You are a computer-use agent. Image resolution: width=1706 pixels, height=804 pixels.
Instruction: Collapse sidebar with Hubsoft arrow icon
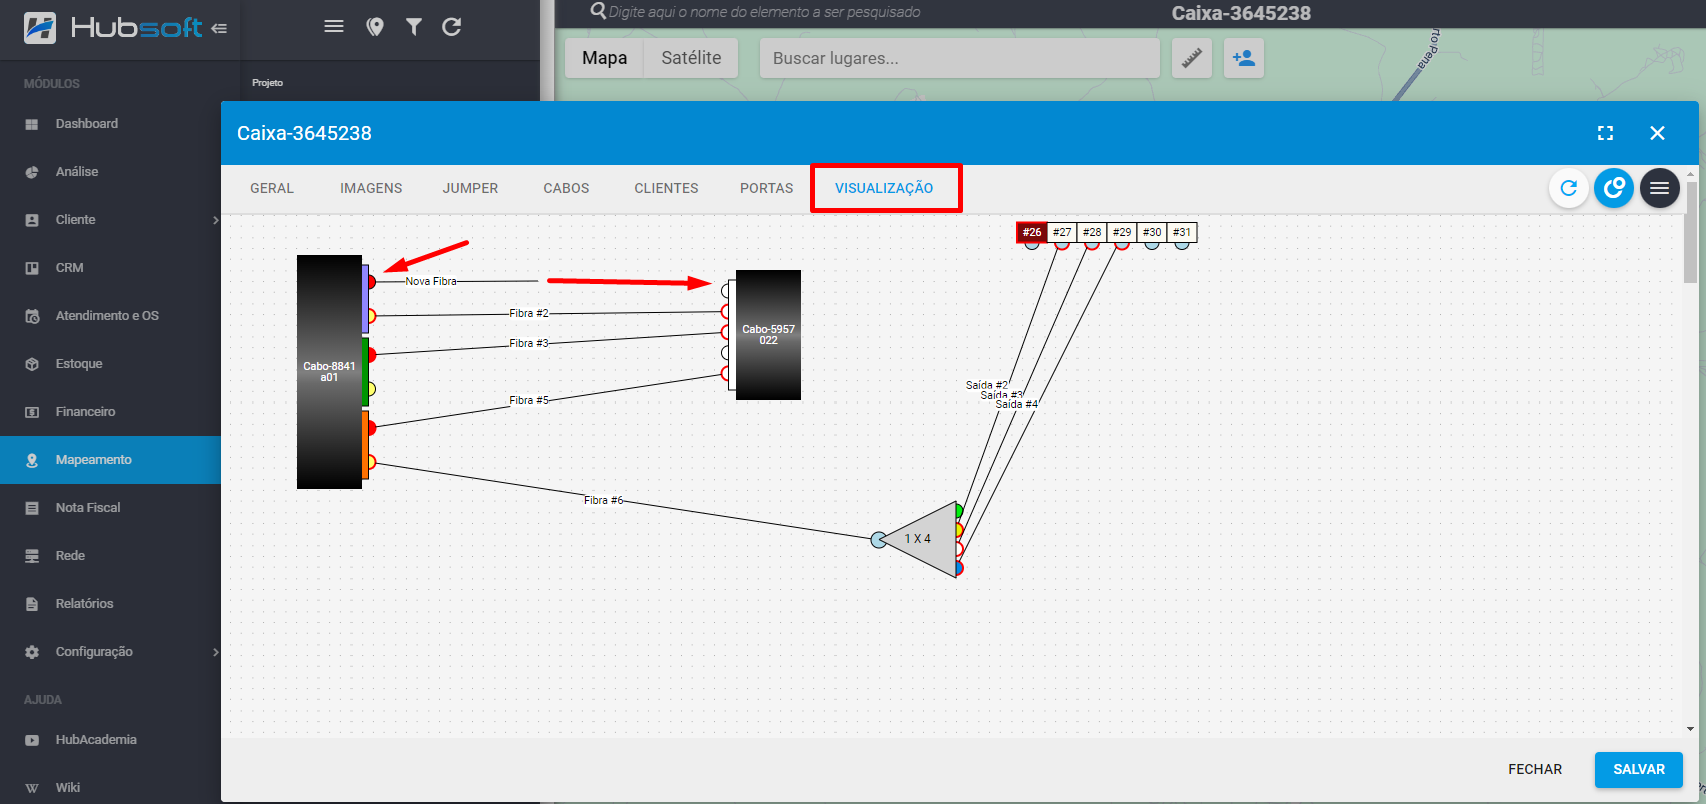coord(219,28)
